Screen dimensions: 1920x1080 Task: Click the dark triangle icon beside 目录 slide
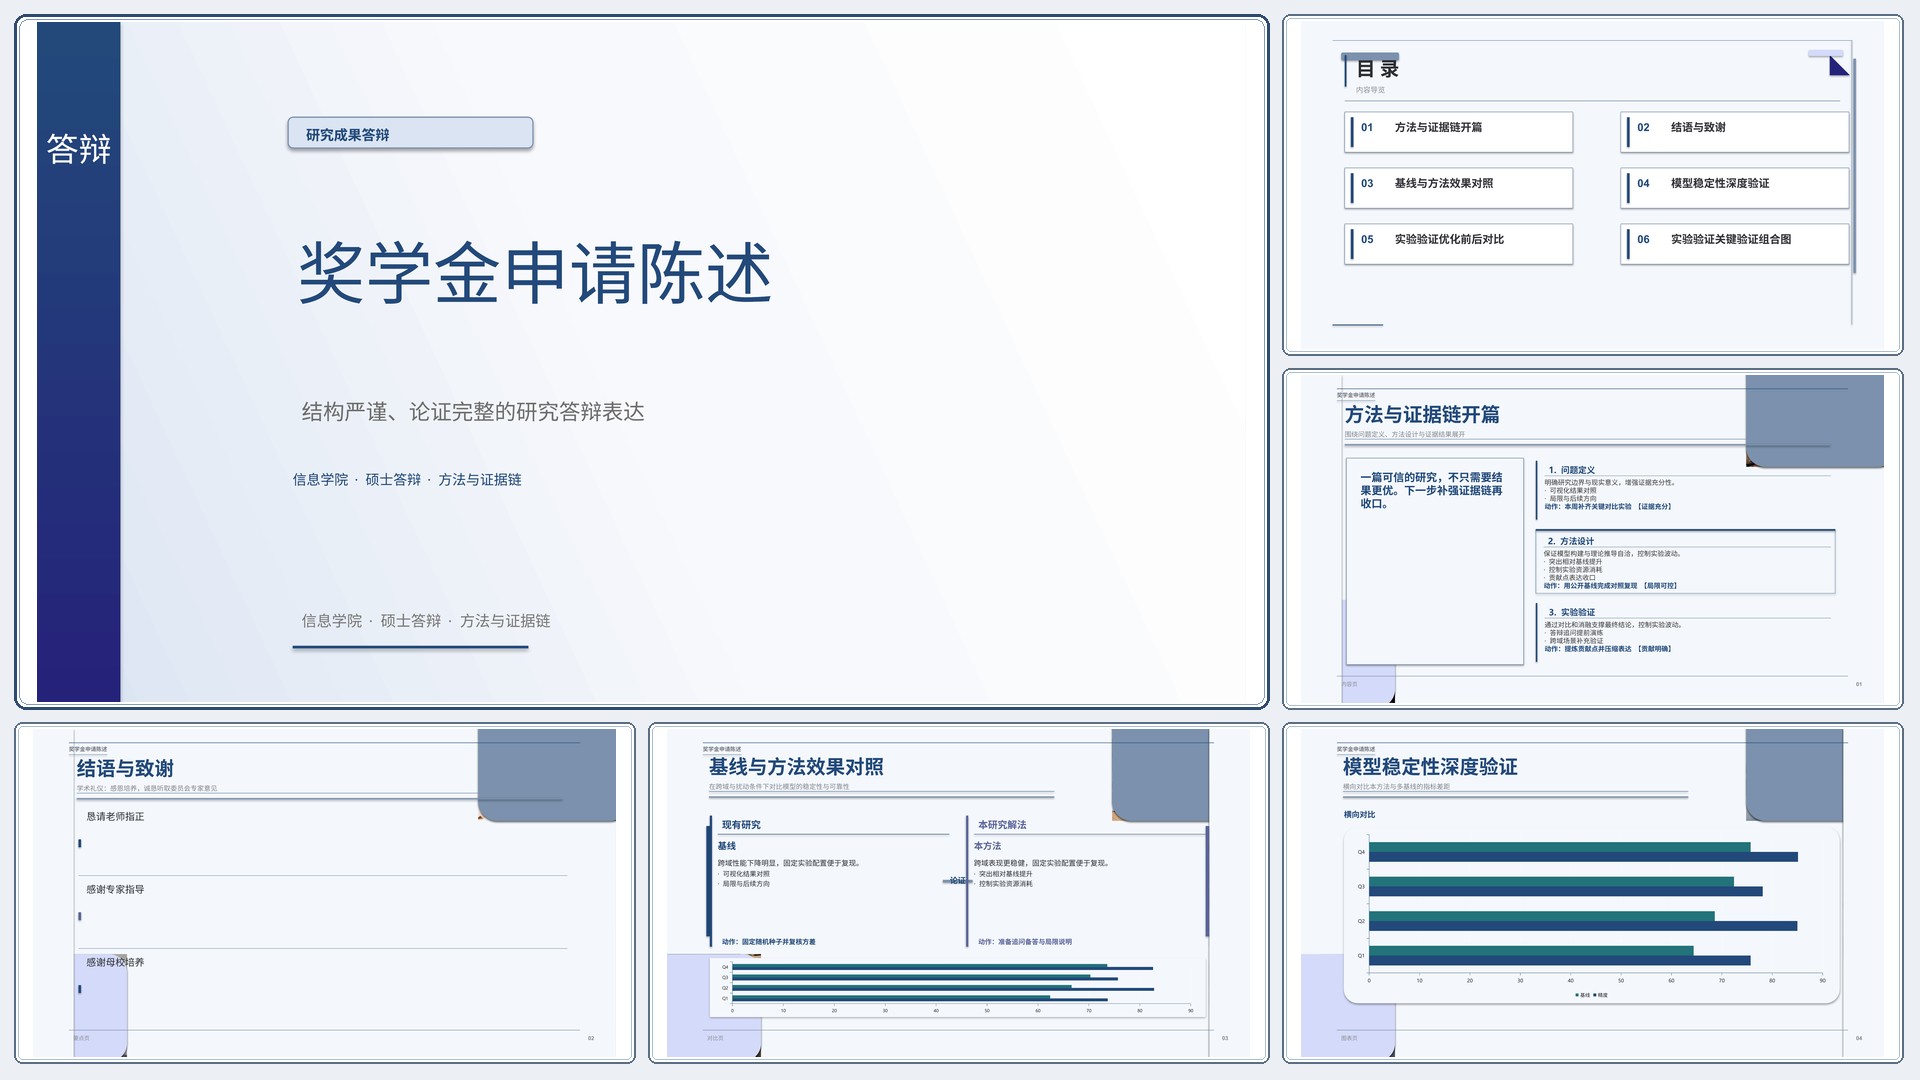(1838, 66)
